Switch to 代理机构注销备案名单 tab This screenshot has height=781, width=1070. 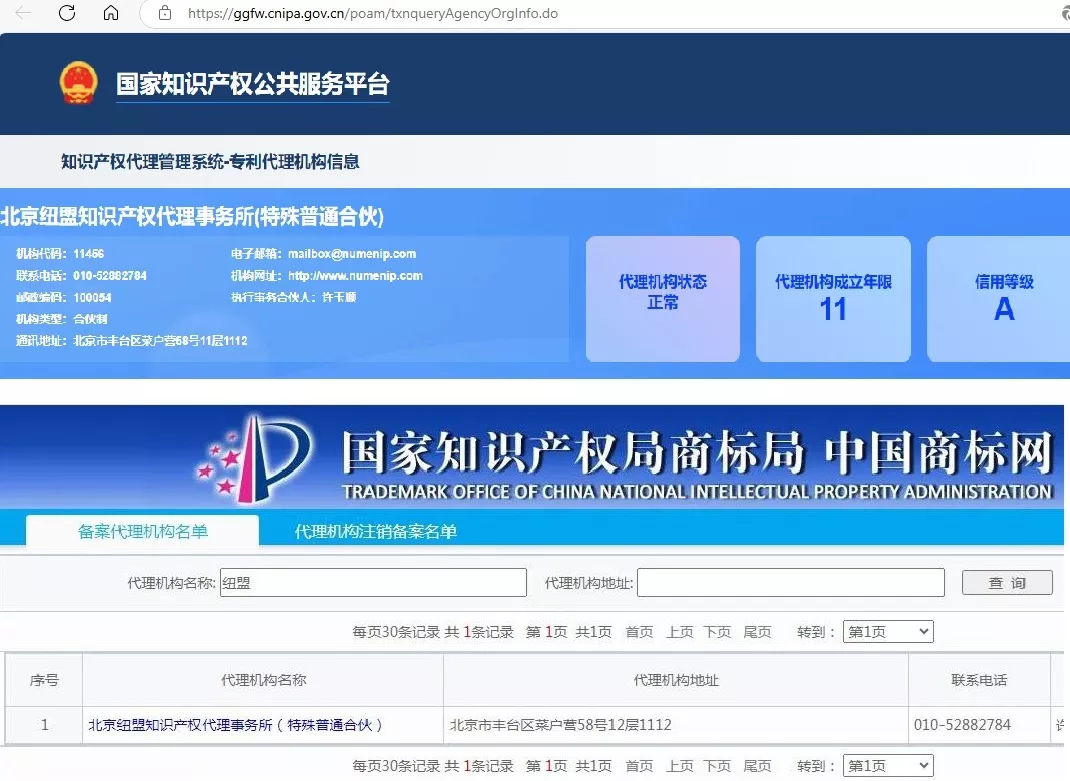375,531
